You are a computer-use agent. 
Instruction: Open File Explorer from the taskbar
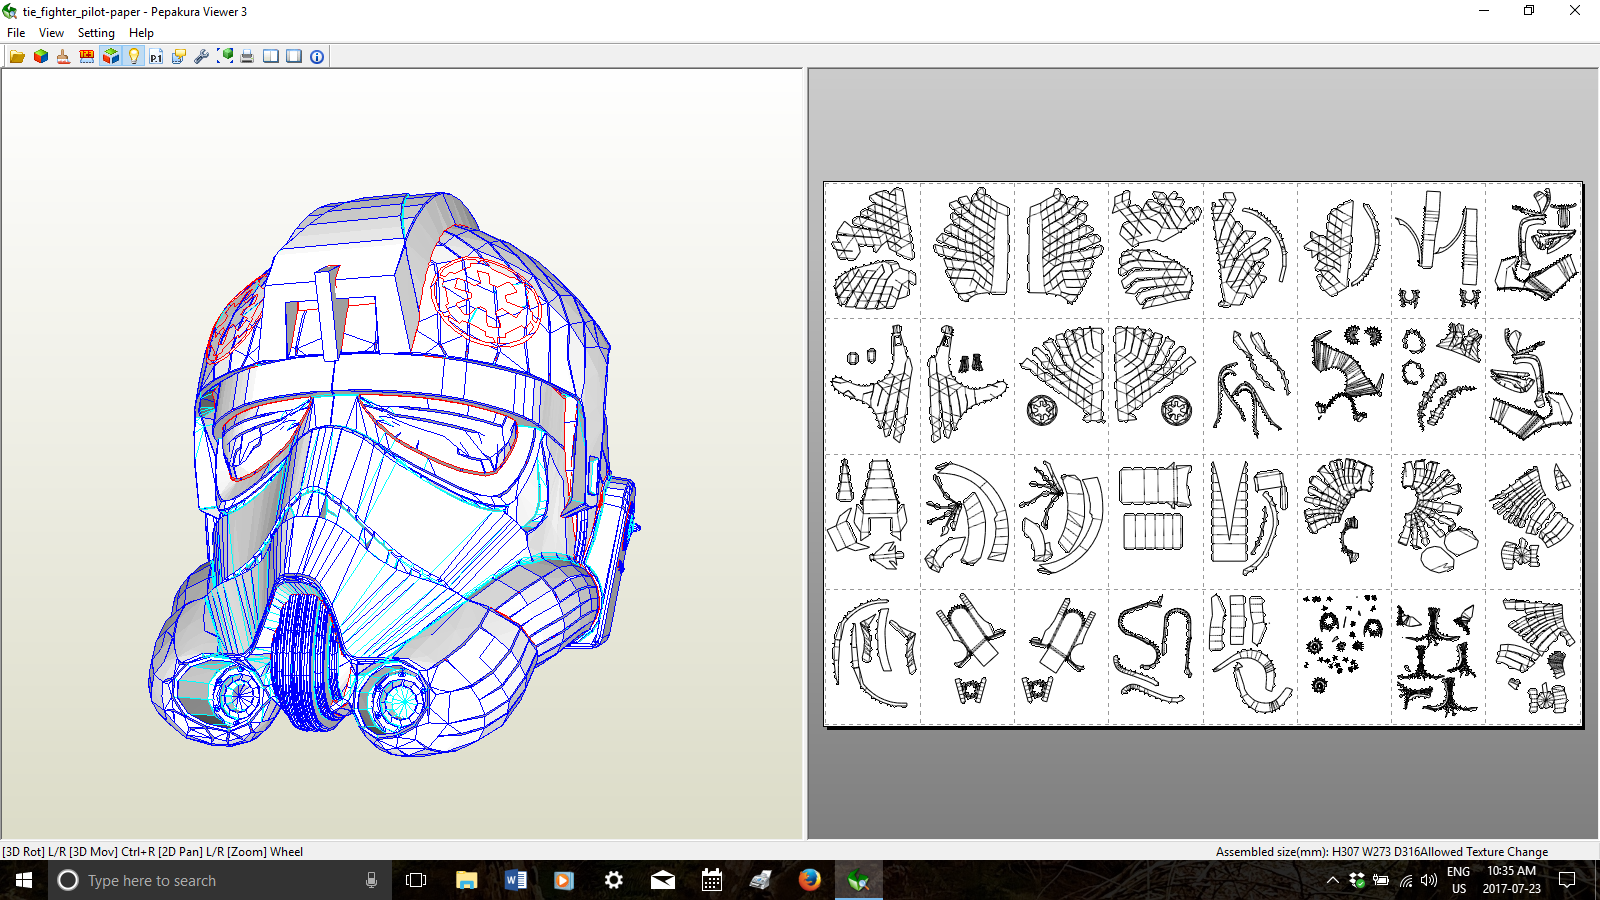click(x=466, y=880)
